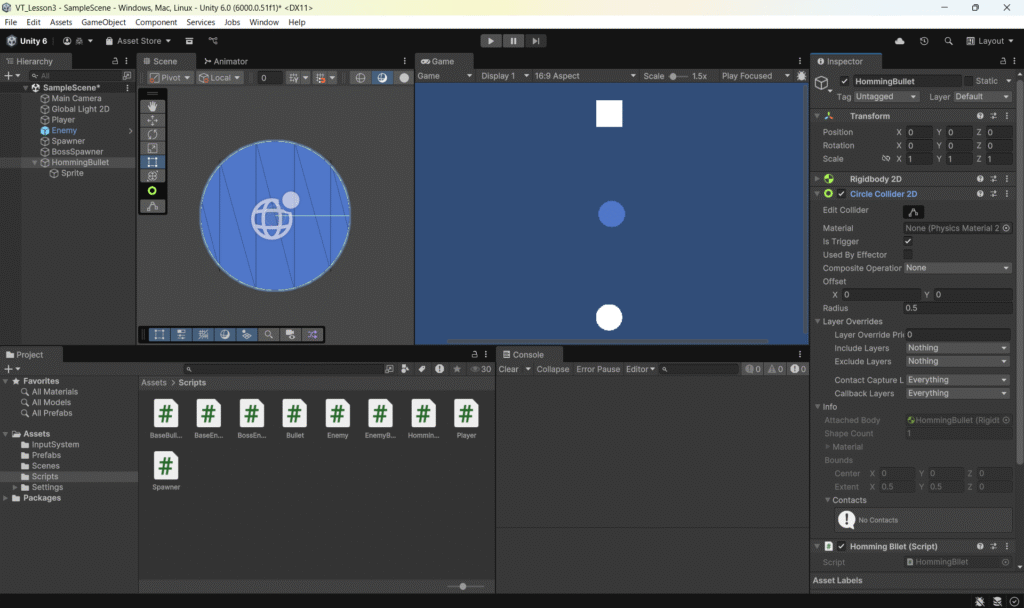Select the Rotate tool in Scene toolbar
This screenshot has width=1024, height=608.
click(152, 134)
